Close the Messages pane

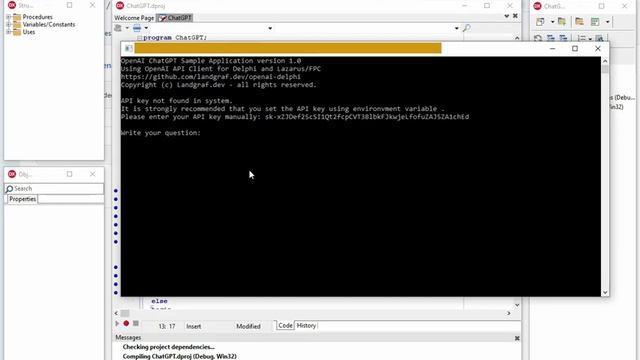point(517,338)
